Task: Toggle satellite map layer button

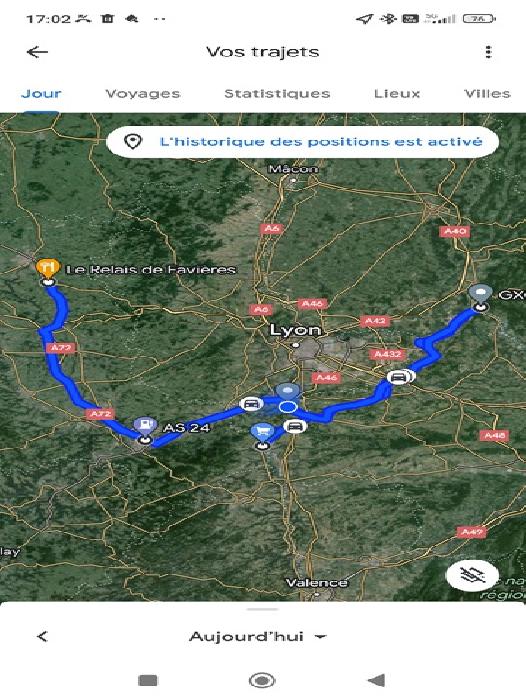Action: pos(472,575)
